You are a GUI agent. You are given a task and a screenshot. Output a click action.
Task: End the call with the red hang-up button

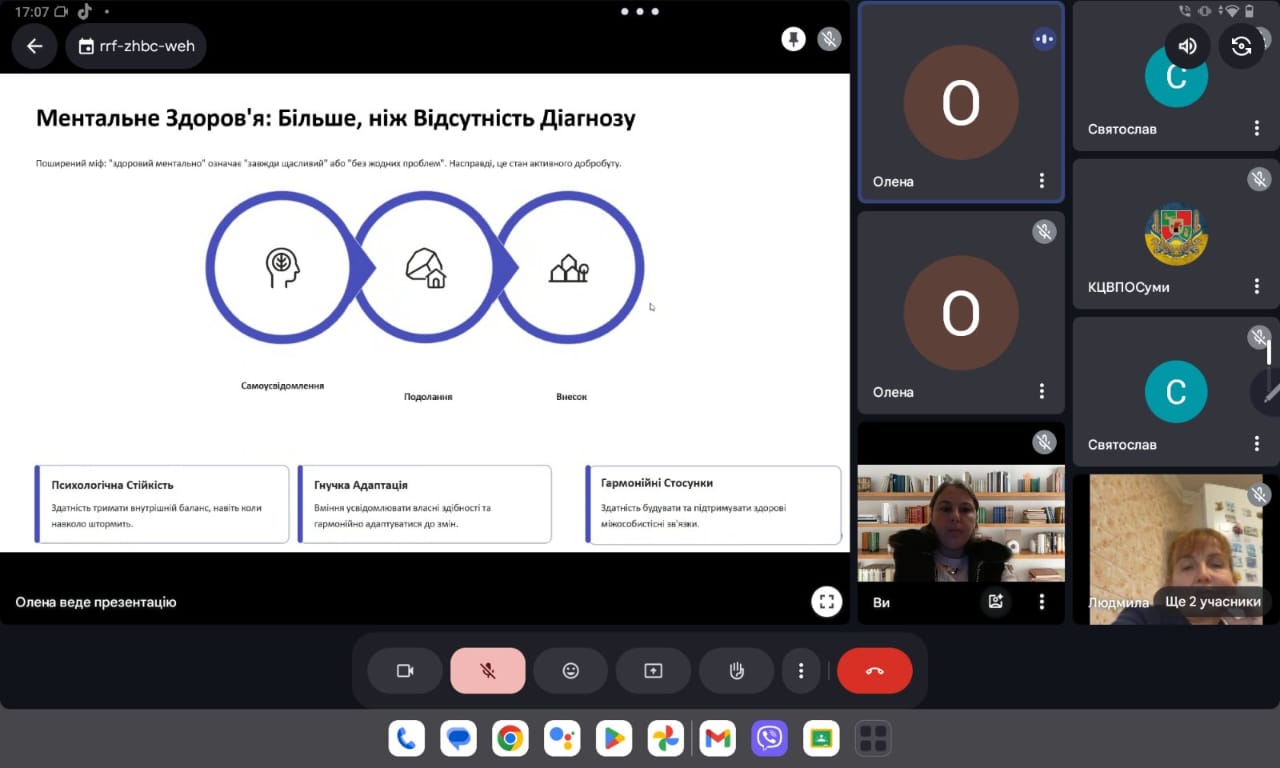[x=875, y=671]
